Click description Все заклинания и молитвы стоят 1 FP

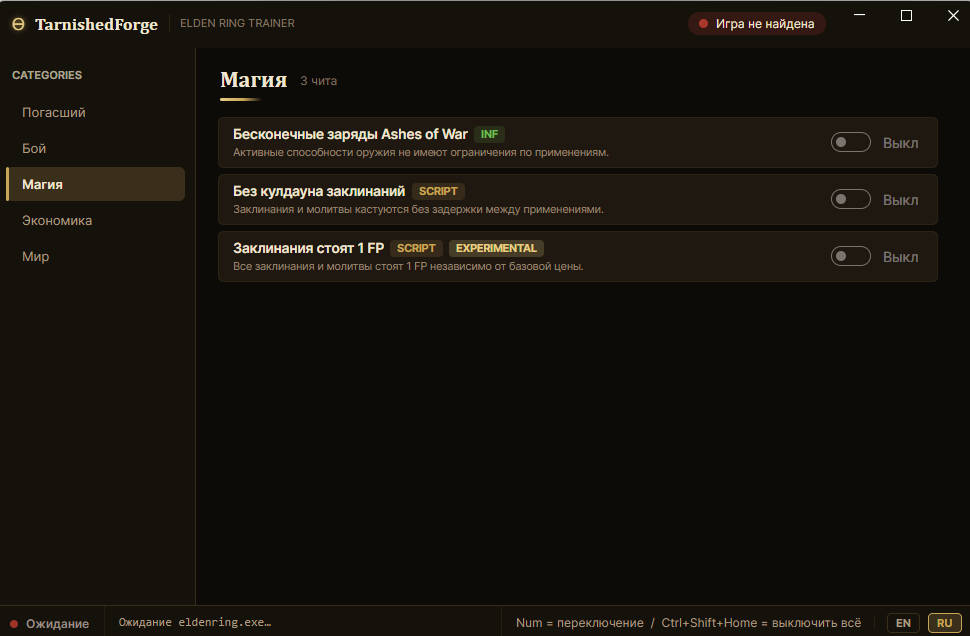pyautogui.click(x=408, y=266)
